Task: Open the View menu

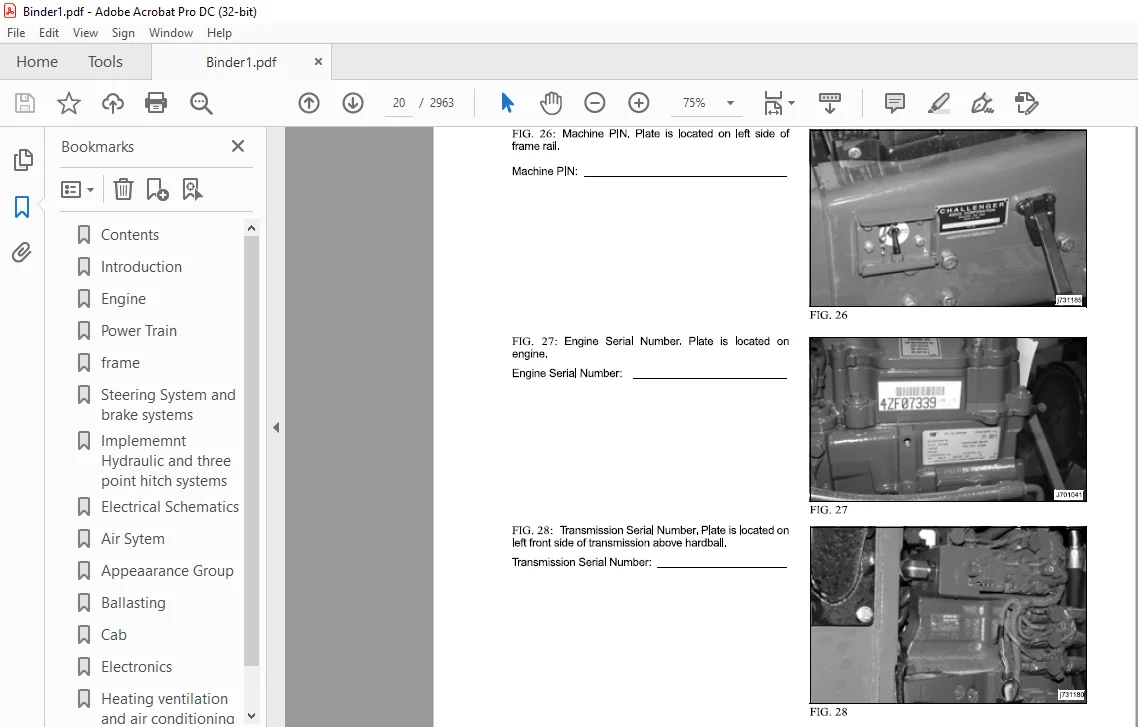Action: (85, 33)
